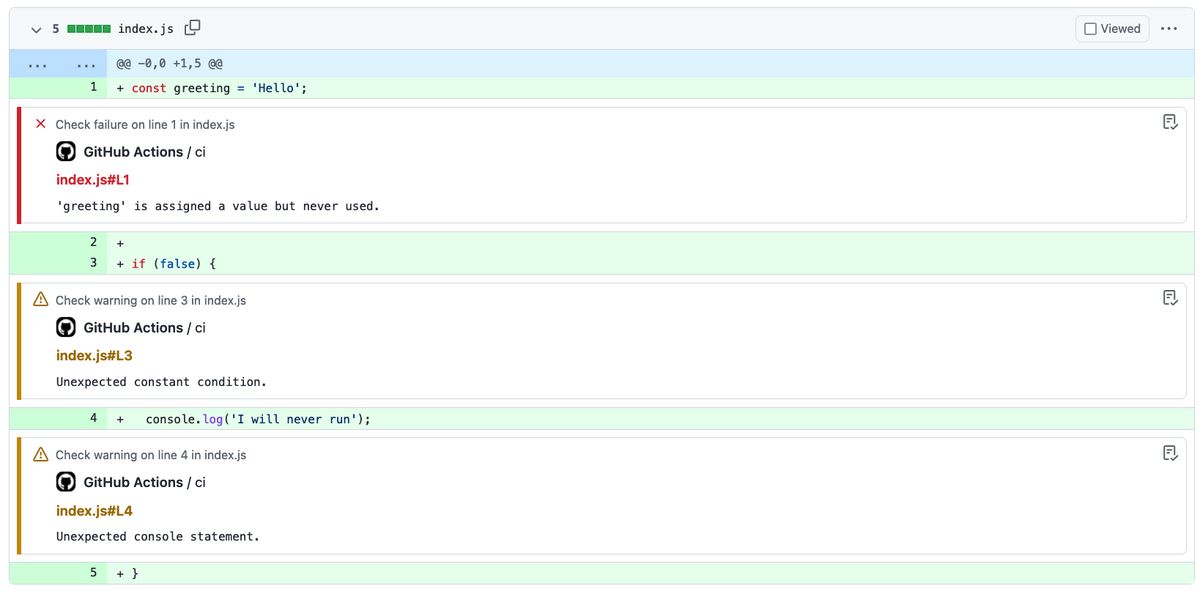Select diff line number 3
1200x591 pixels.
93,263
